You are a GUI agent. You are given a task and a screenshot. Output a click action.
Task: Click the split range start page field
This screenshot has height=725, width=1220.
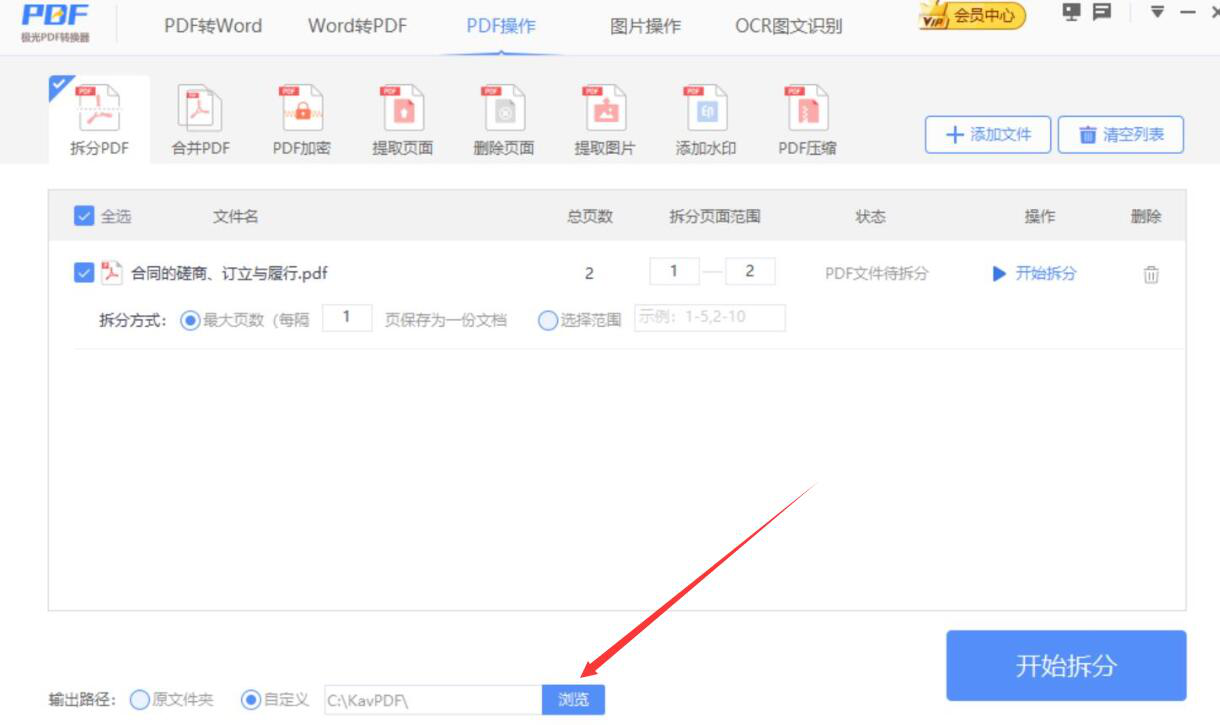(x=674, y=271)
